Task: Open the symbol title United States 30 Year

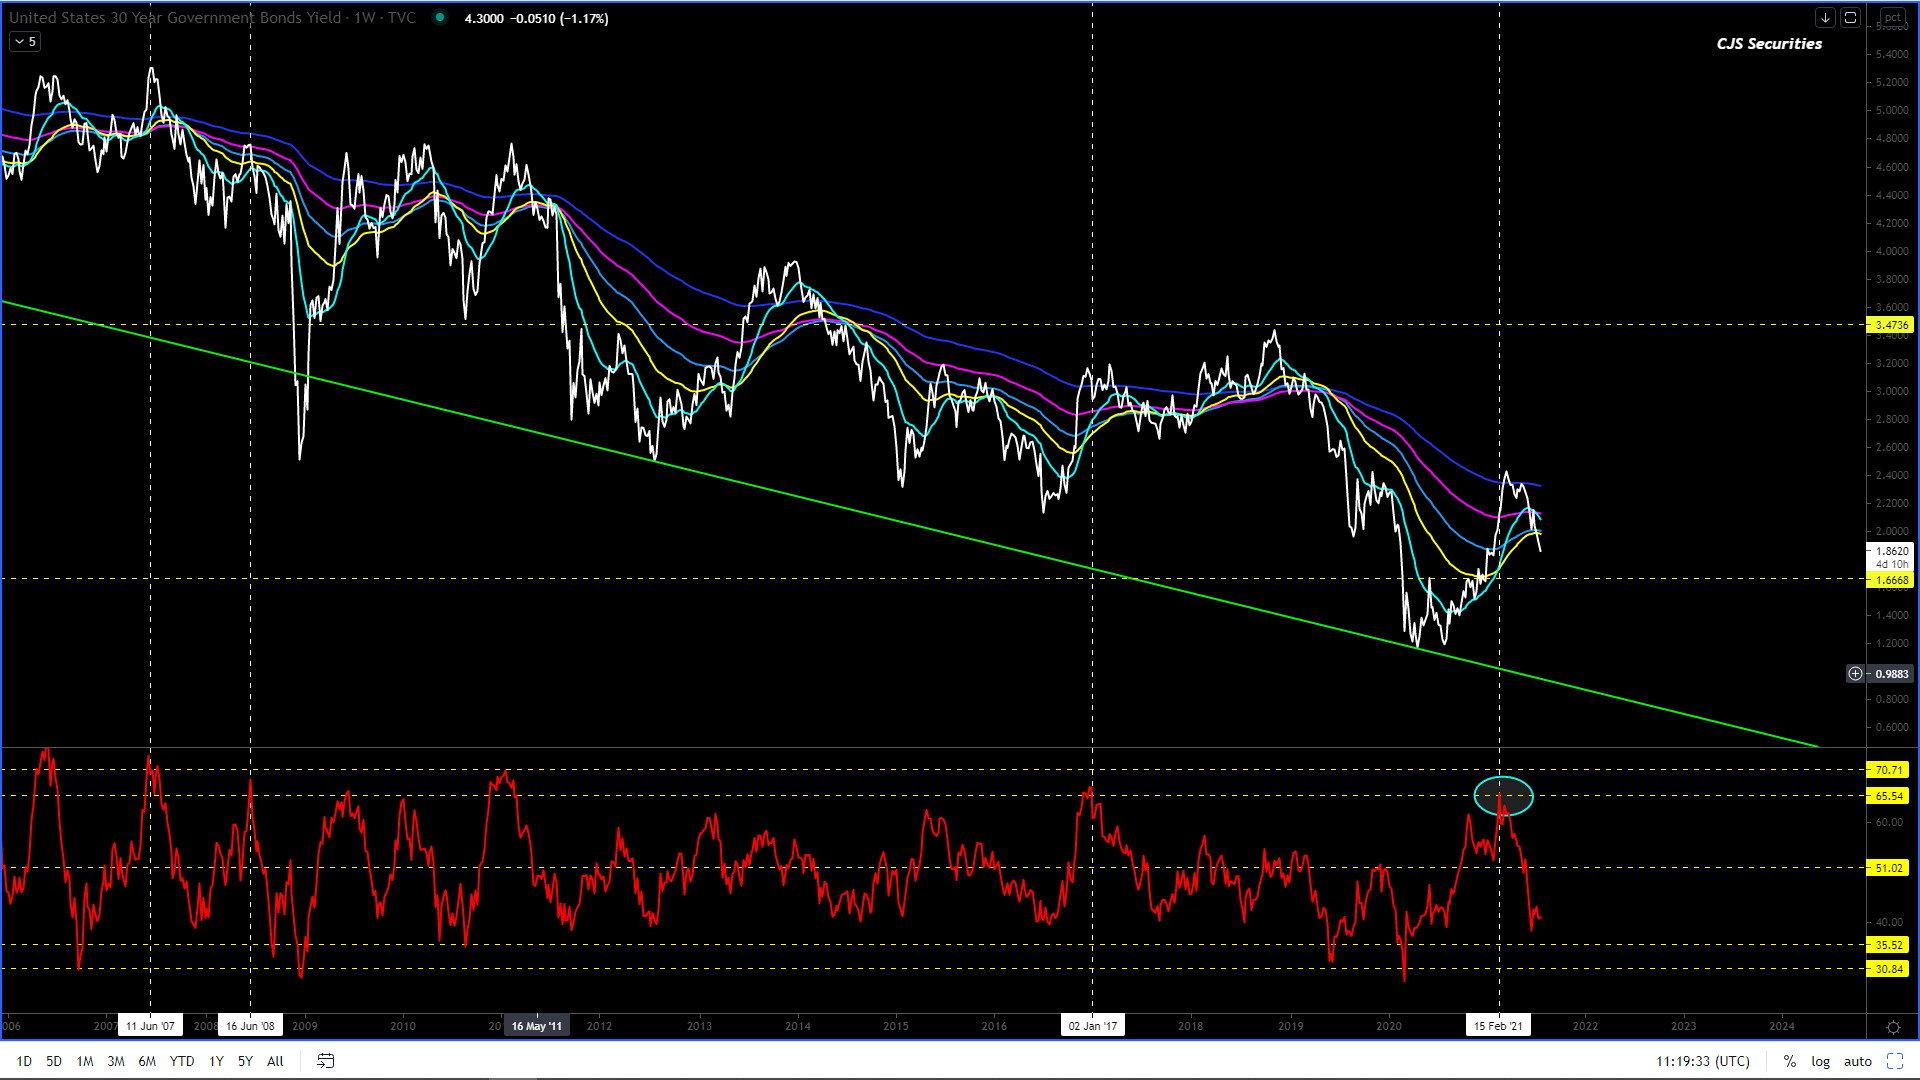Action: pyautogui.click(x=175, y=18)
